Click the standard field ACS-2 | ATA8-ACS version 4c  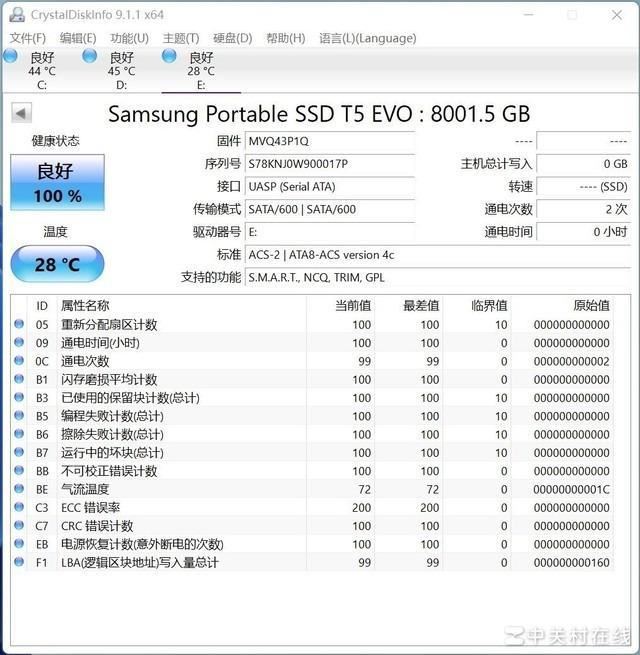tap(437, 254)
